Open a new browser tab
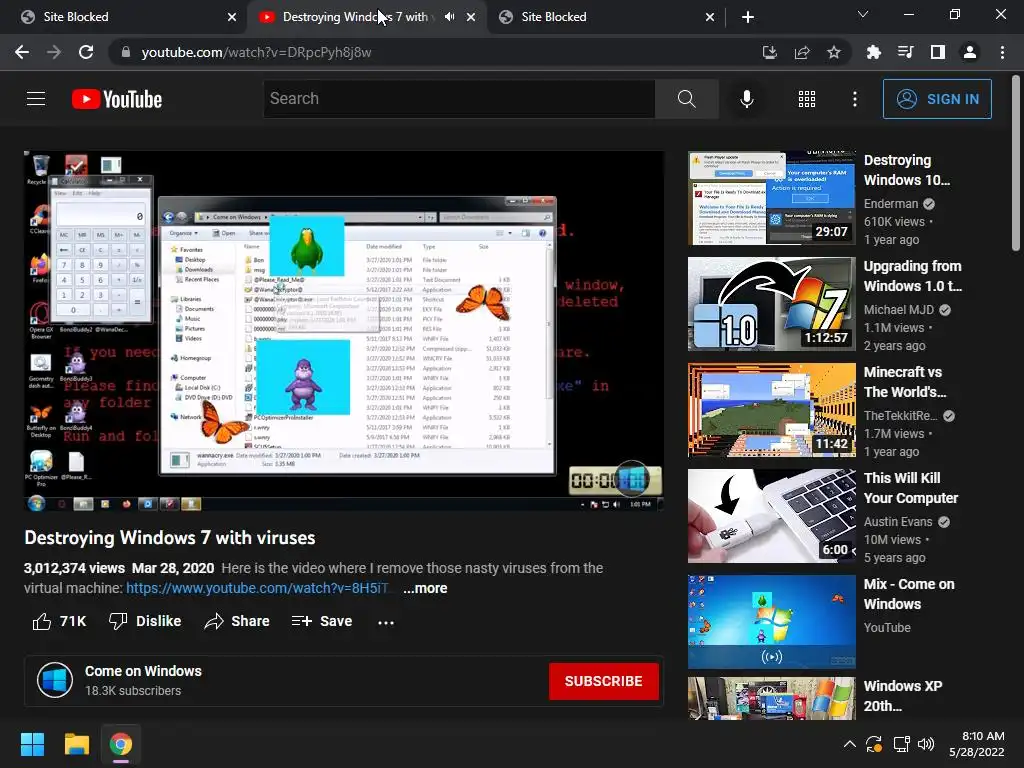The height and width of the screenshot is (768, 1024). (748, 17)
